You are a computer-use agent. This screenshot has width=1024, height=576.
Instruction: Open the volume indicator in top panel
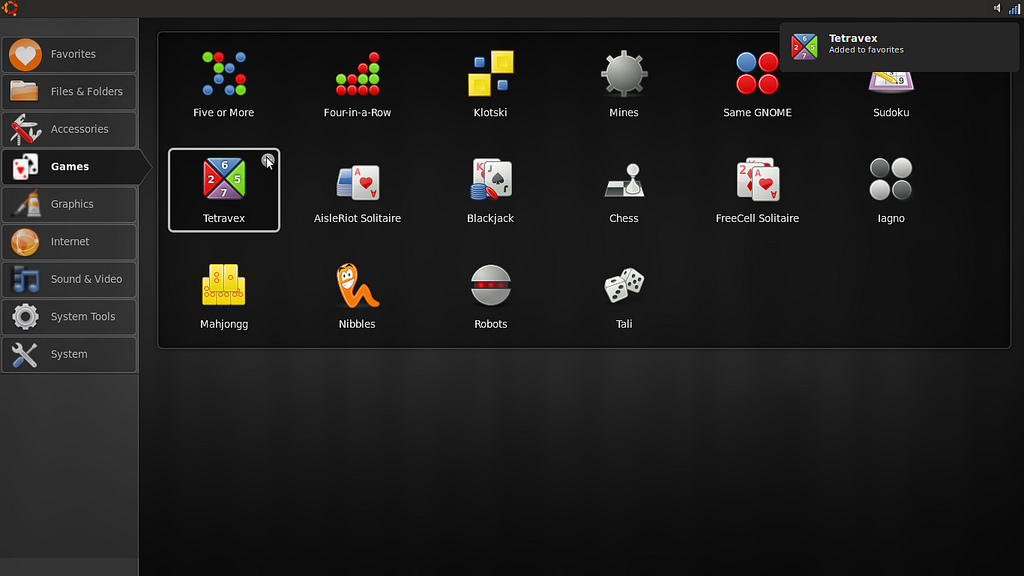pyautogui.click(x=996, y=8)
